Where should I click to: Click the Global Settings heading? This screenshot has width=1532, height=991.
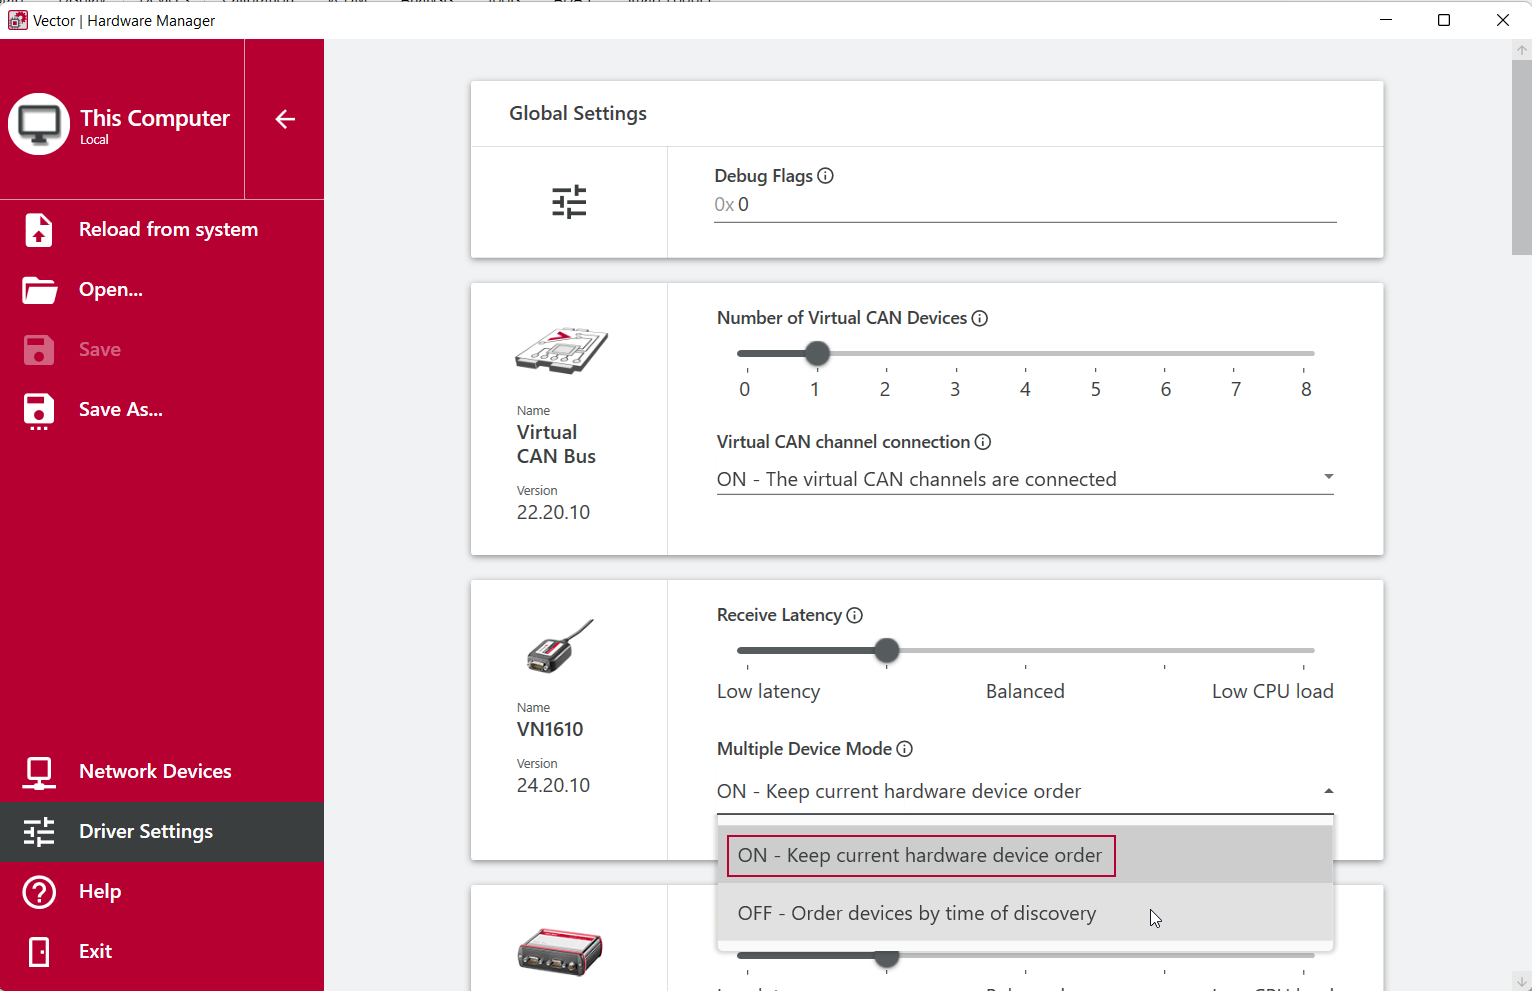(x=578, y=113)
